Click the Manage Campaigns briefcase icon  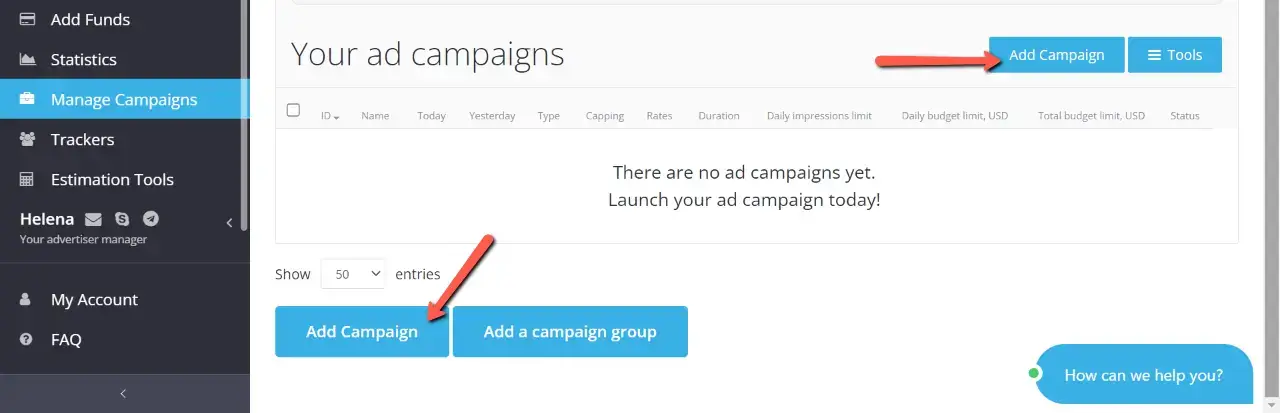[28, 100]
